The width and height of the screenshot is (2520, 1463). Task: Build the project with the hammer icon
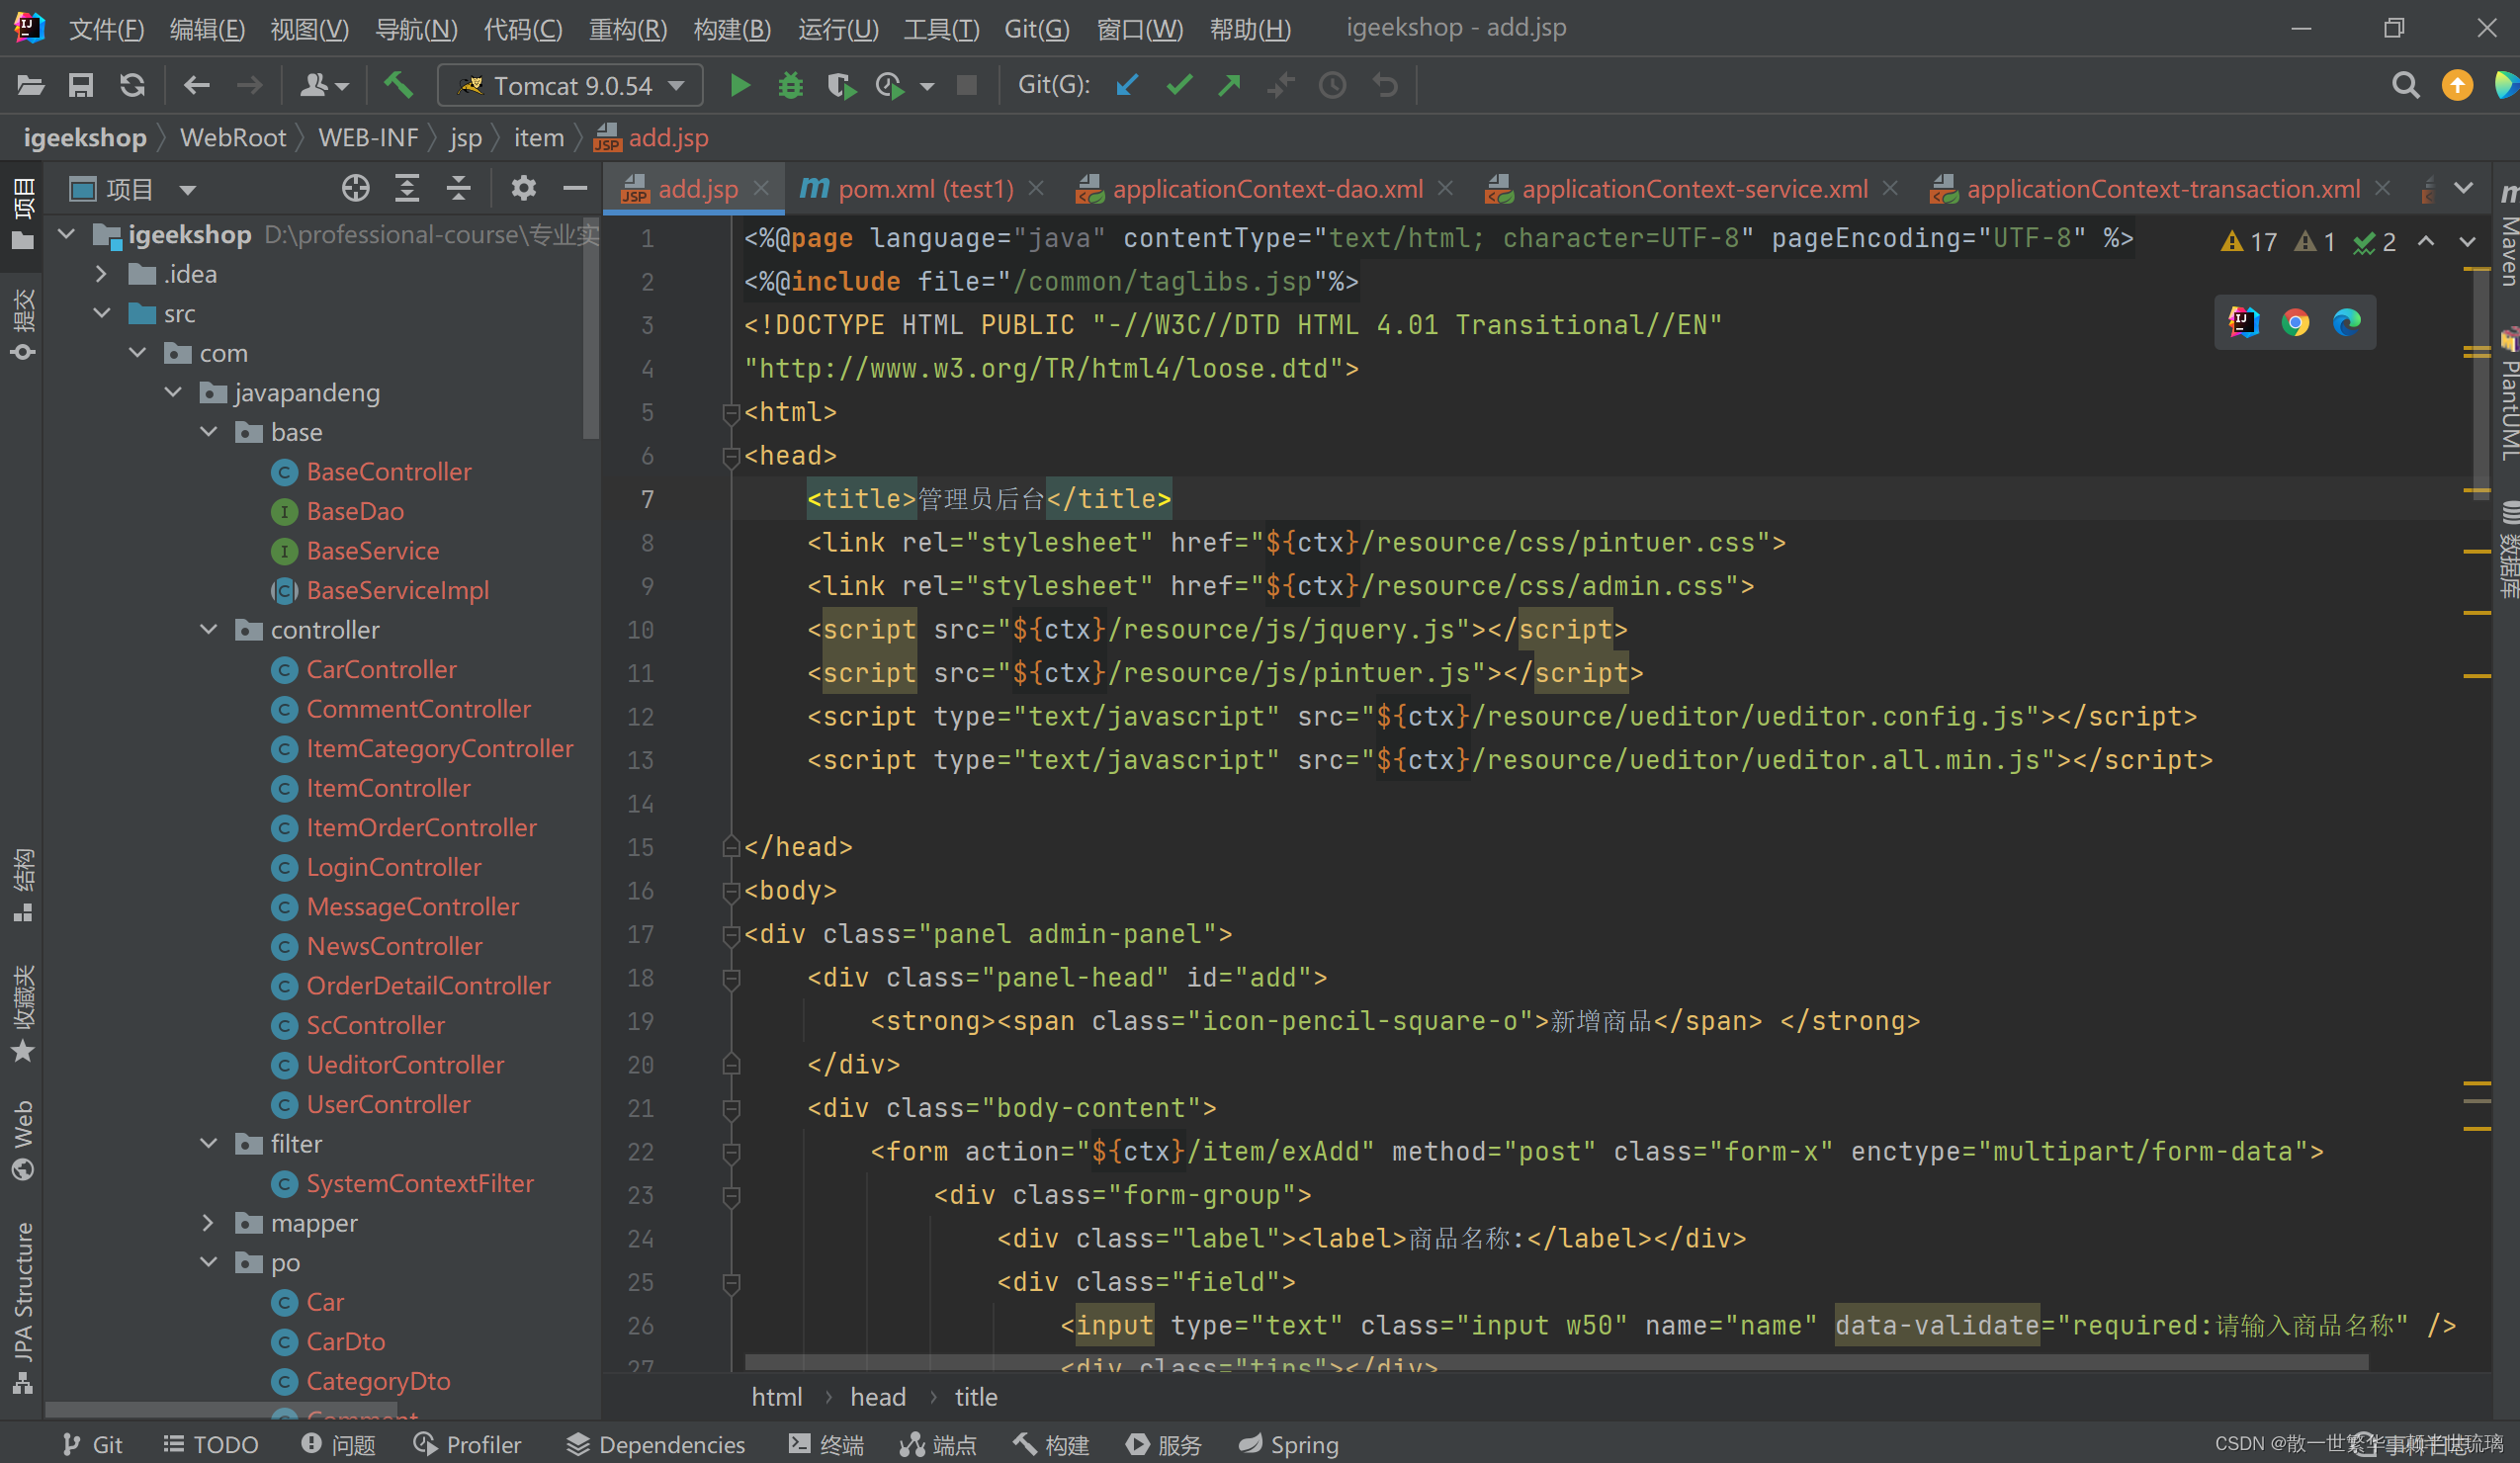(398, 86)
